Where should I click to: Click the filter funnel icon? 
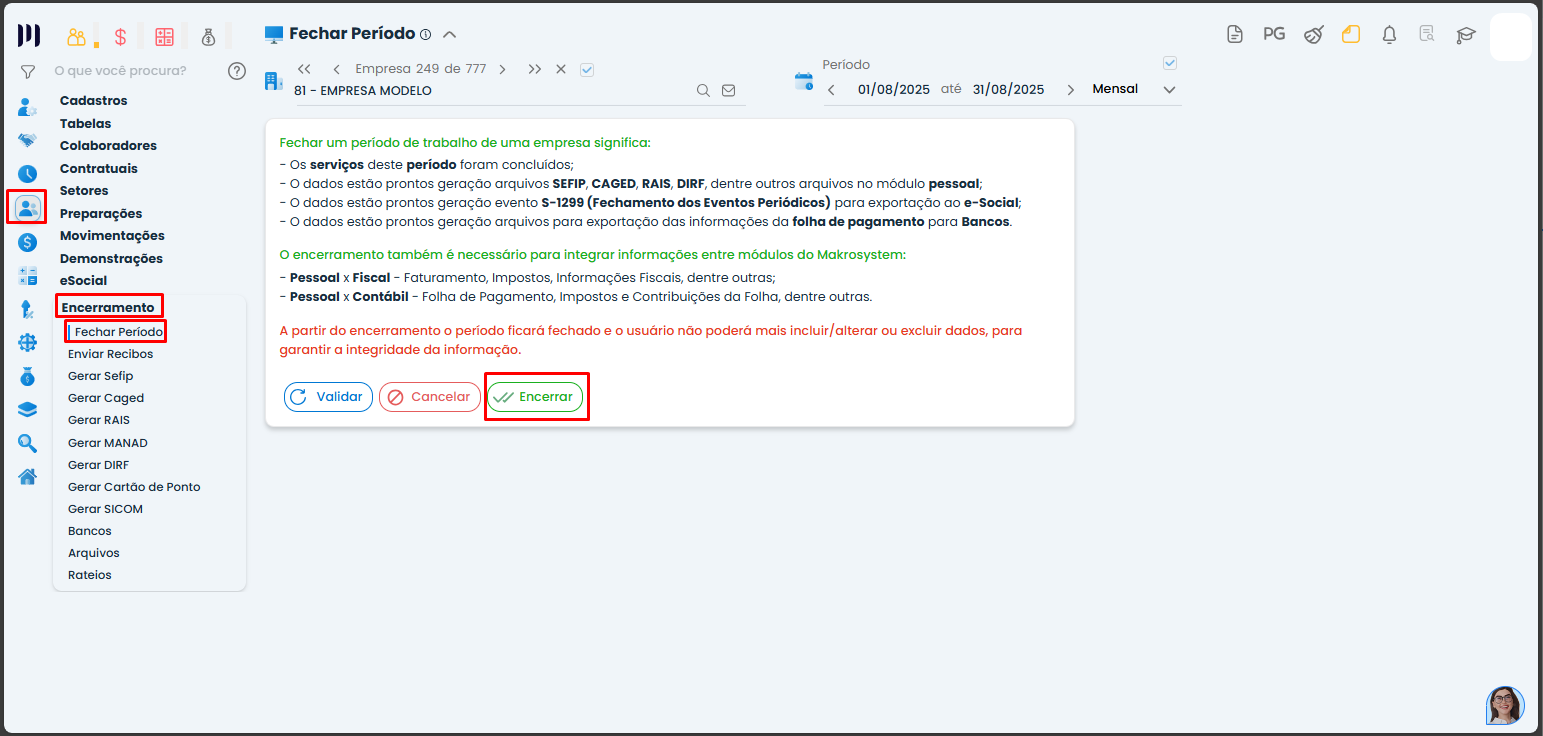[28, 71]
